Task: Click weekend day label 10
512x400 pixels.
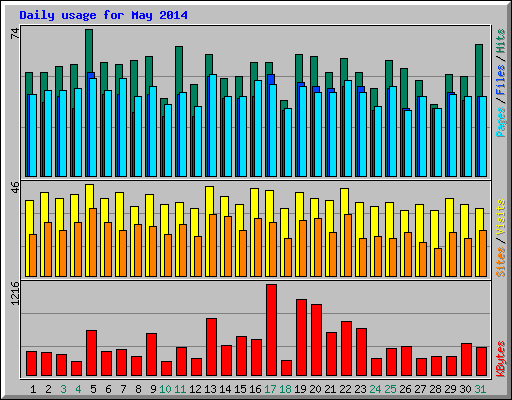Action: pos(165,389)
